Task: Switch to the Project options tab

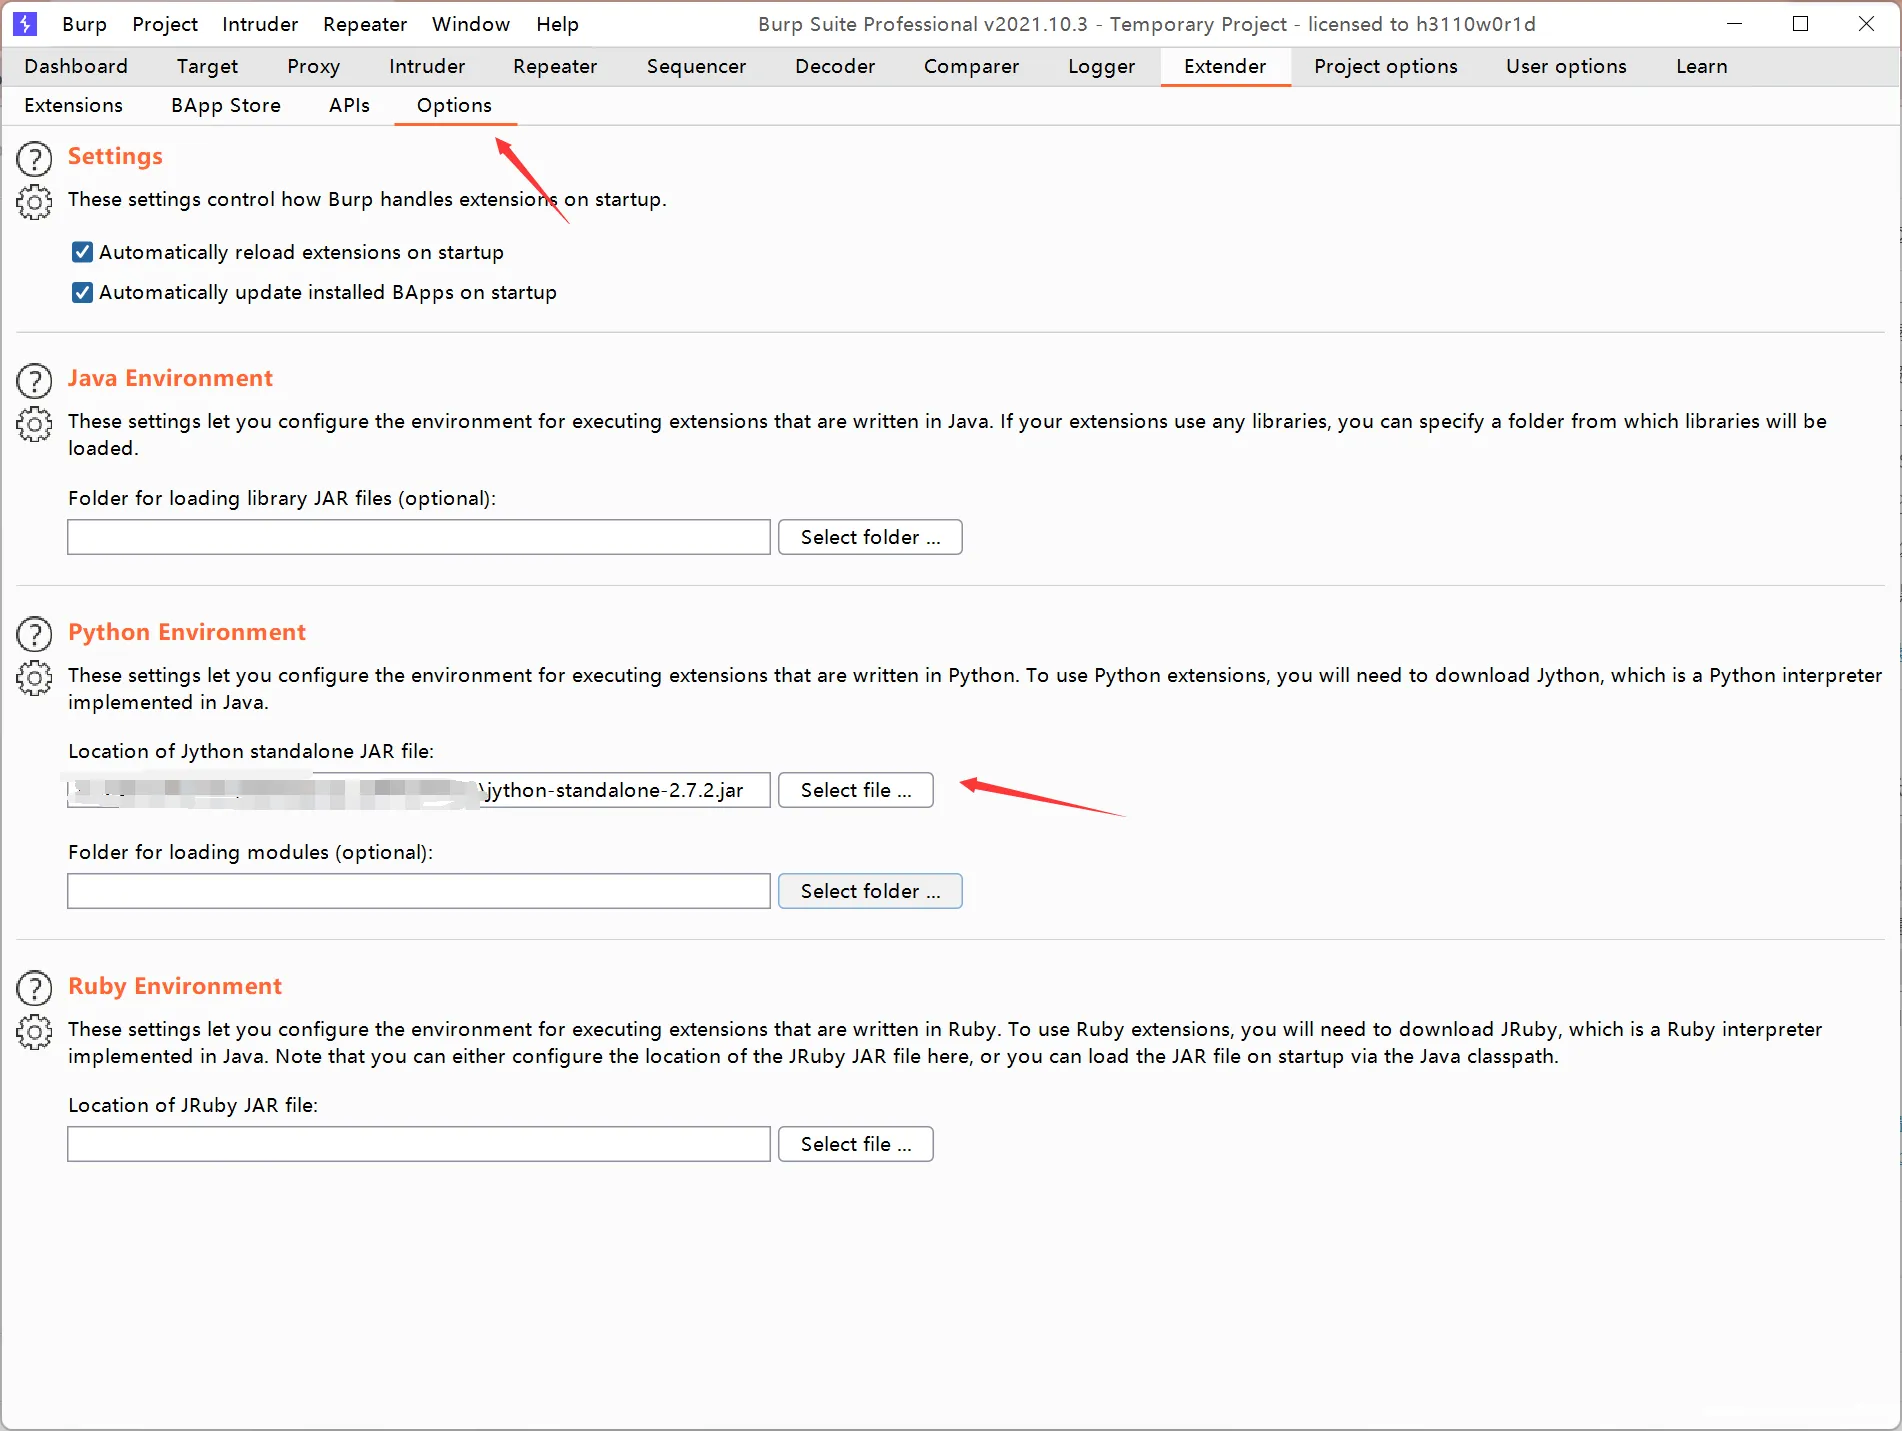Action: point(1385,66)
